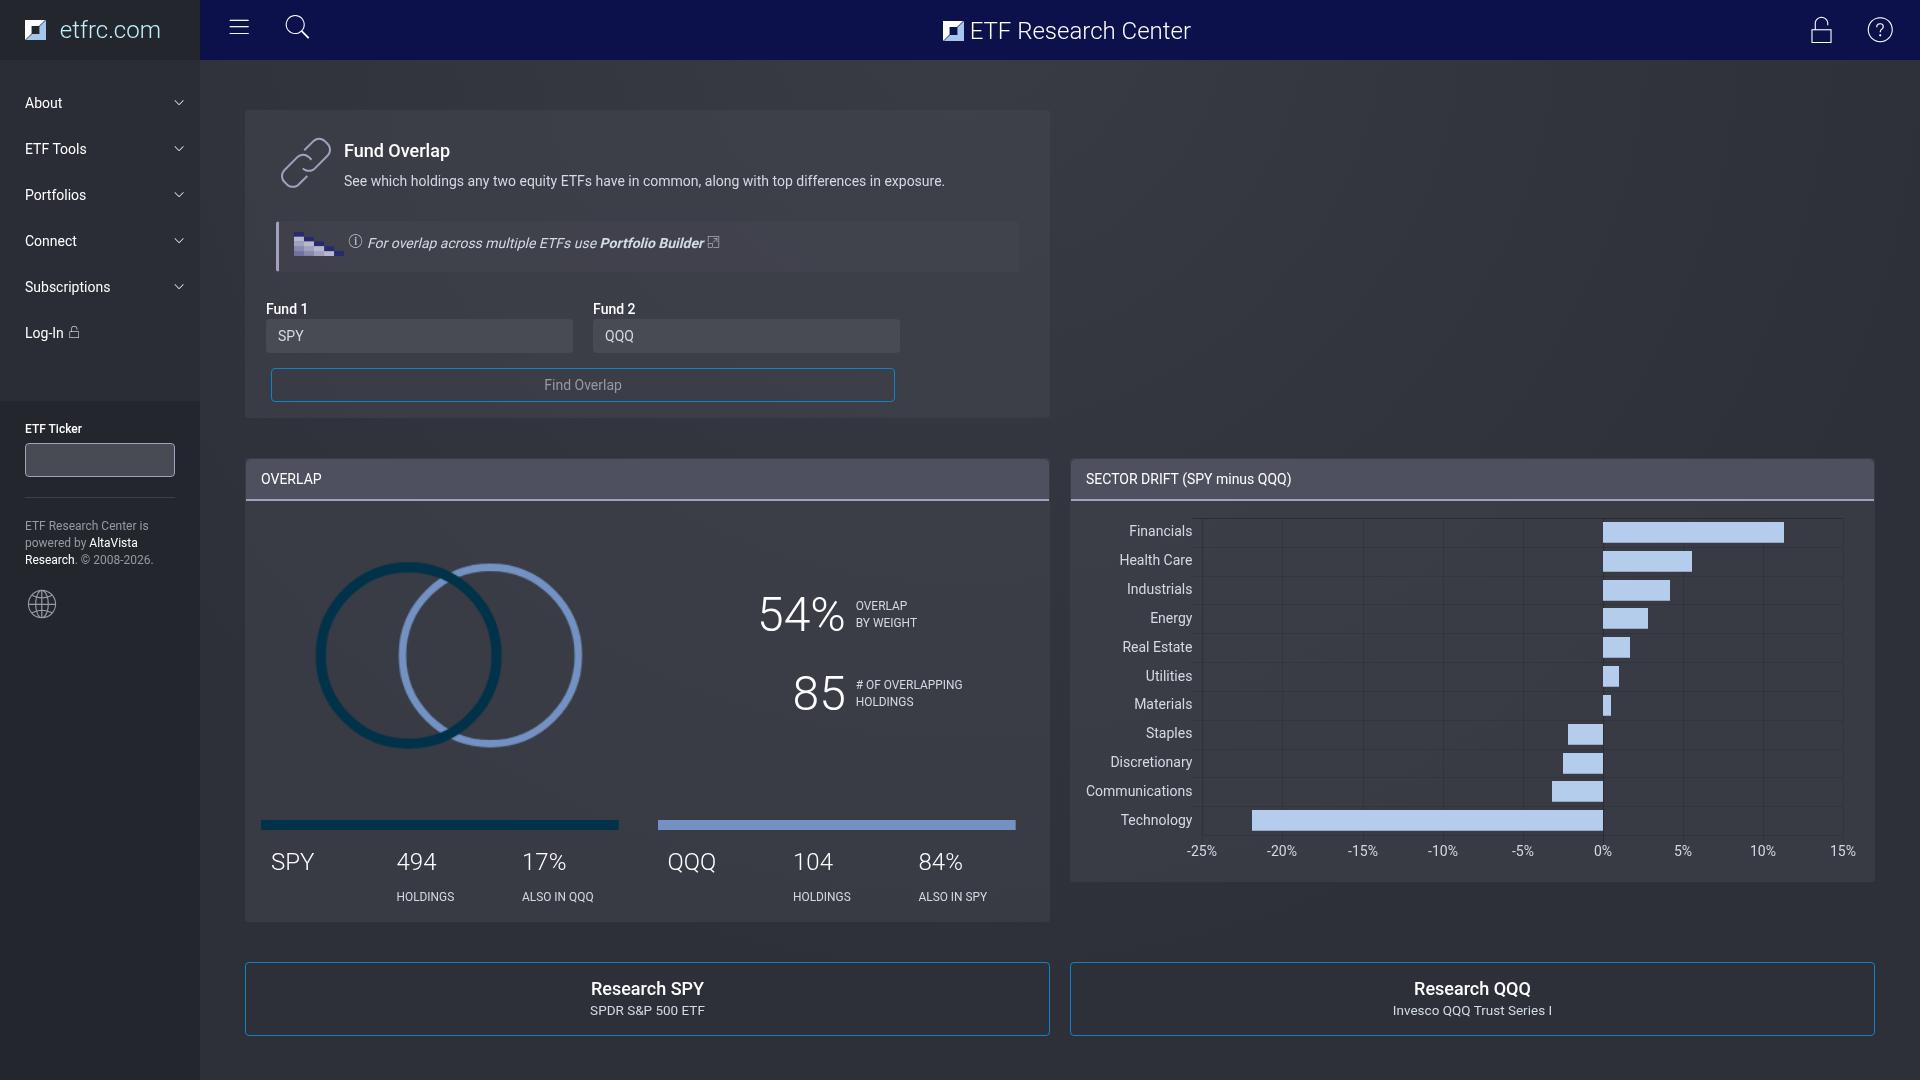Click the padlock login icon in header

click(1821, 30)
